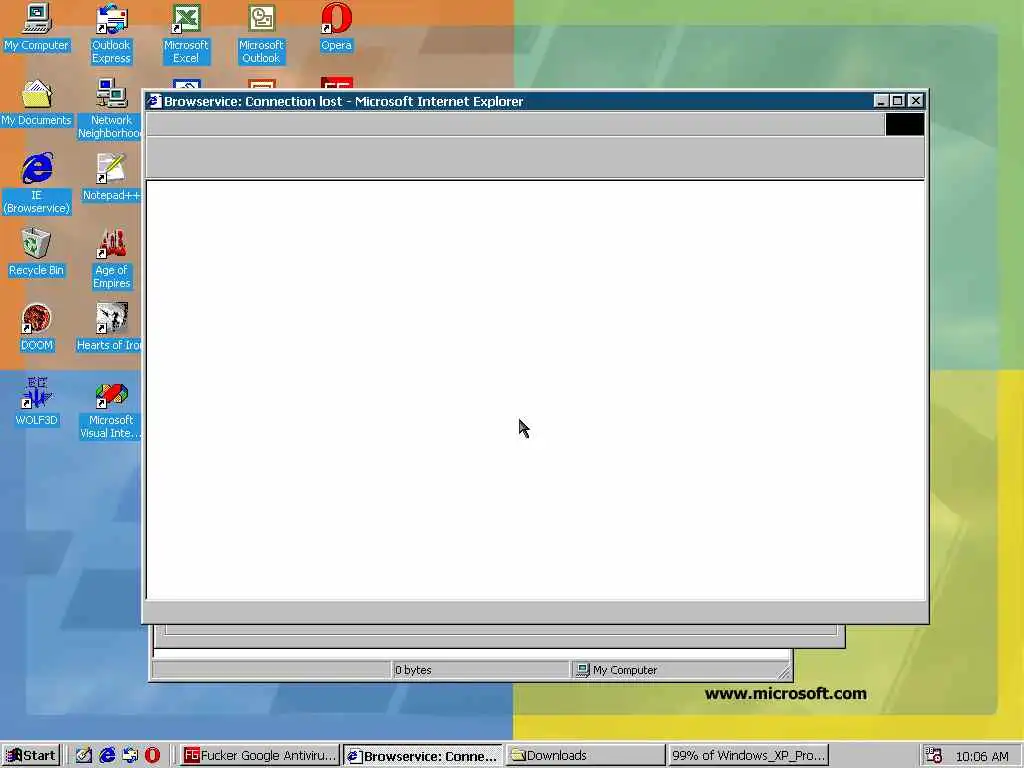Launch Internet Explorer from quick launch
The width and height of the screenshot is (1024, 768).
click(107, 756)
